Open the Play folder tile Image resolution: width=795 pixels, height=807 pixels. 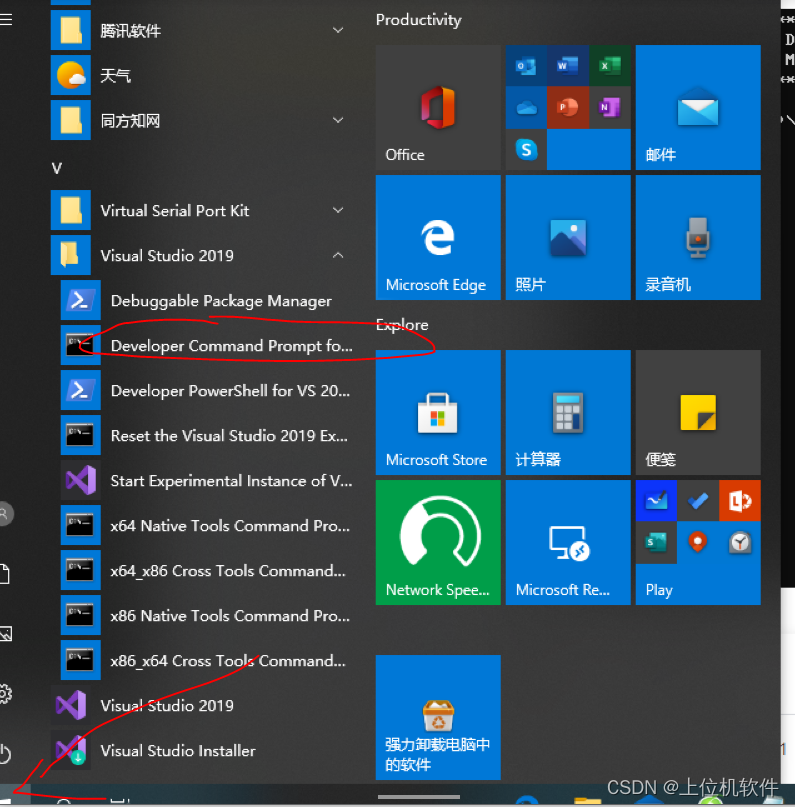(698, 542)
